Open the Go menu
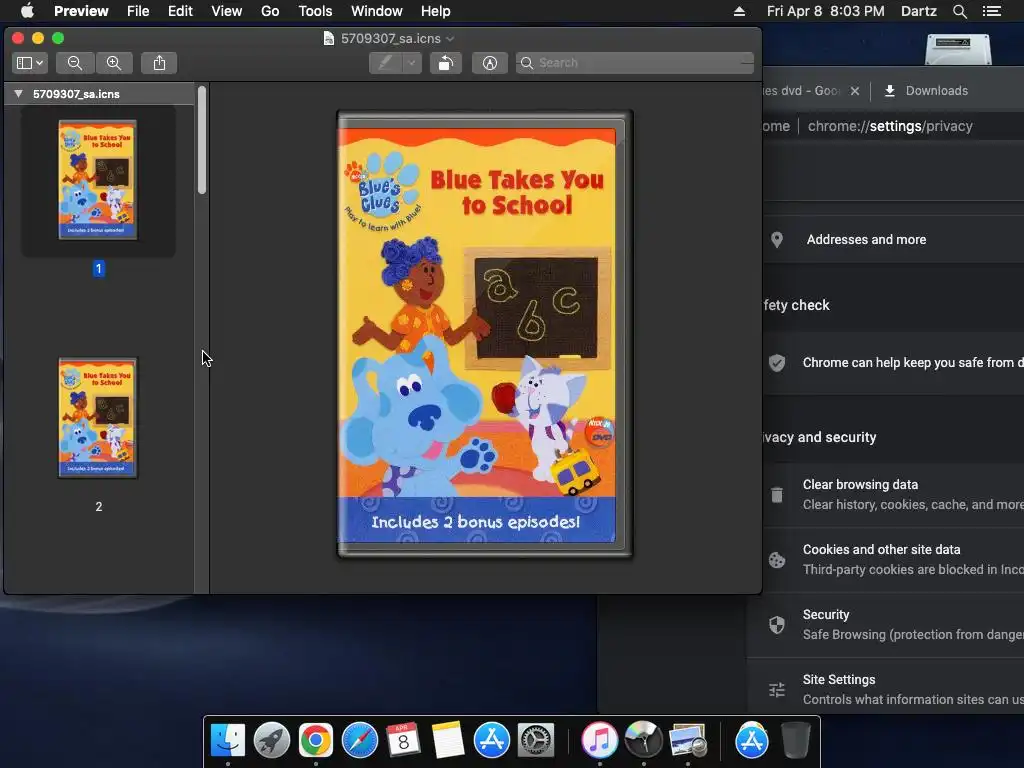The height and width of the screenshot is (768, 1024). pos(270,11)
